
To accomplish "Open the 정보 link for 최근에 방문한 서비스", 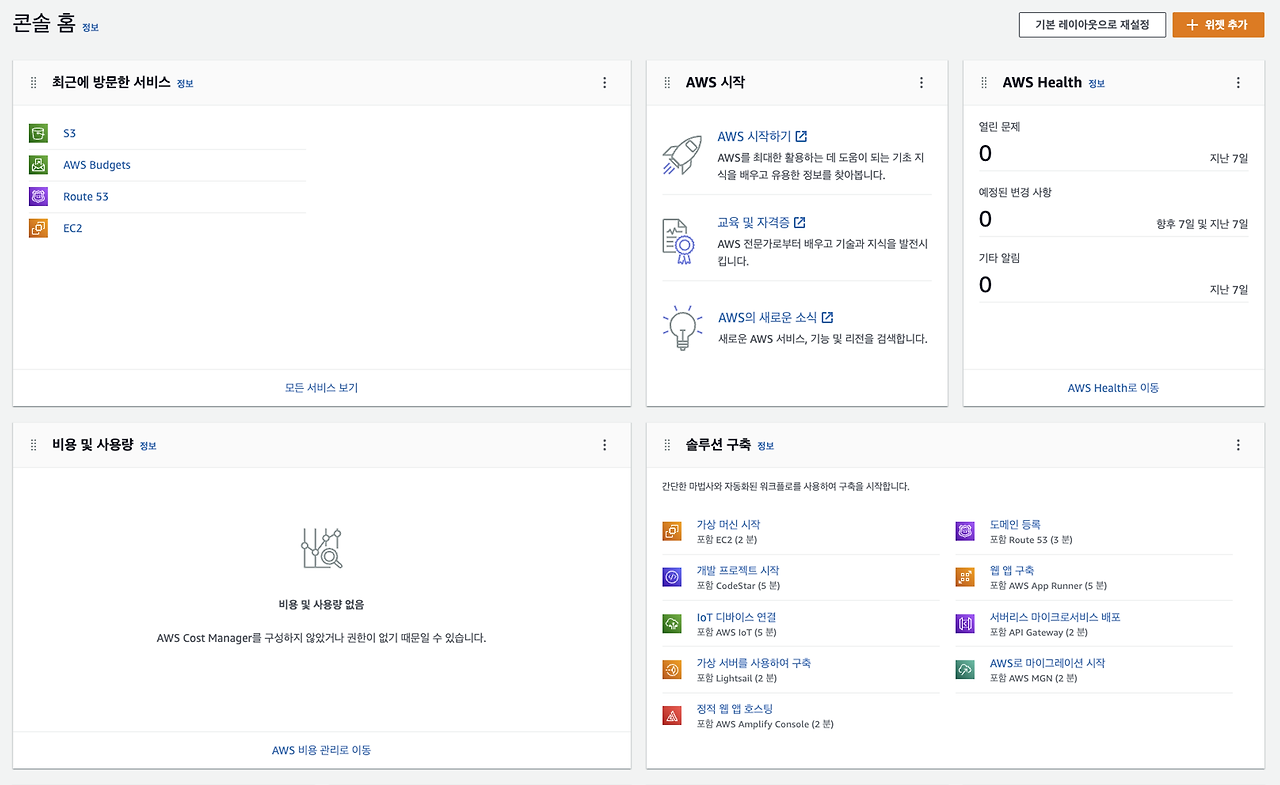I will pyautogui.click(x=185, y=84).
